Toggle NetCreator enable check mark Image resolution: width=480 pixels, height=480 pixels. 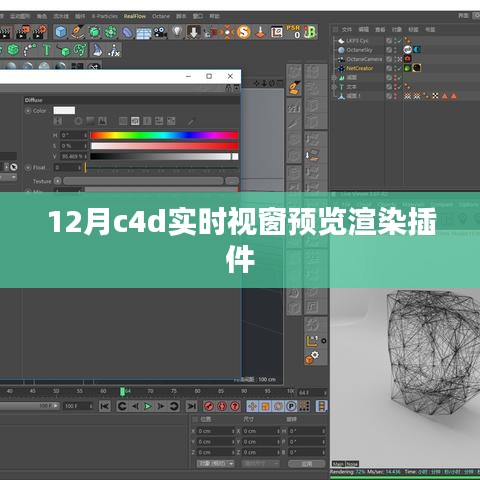(398, 68)
